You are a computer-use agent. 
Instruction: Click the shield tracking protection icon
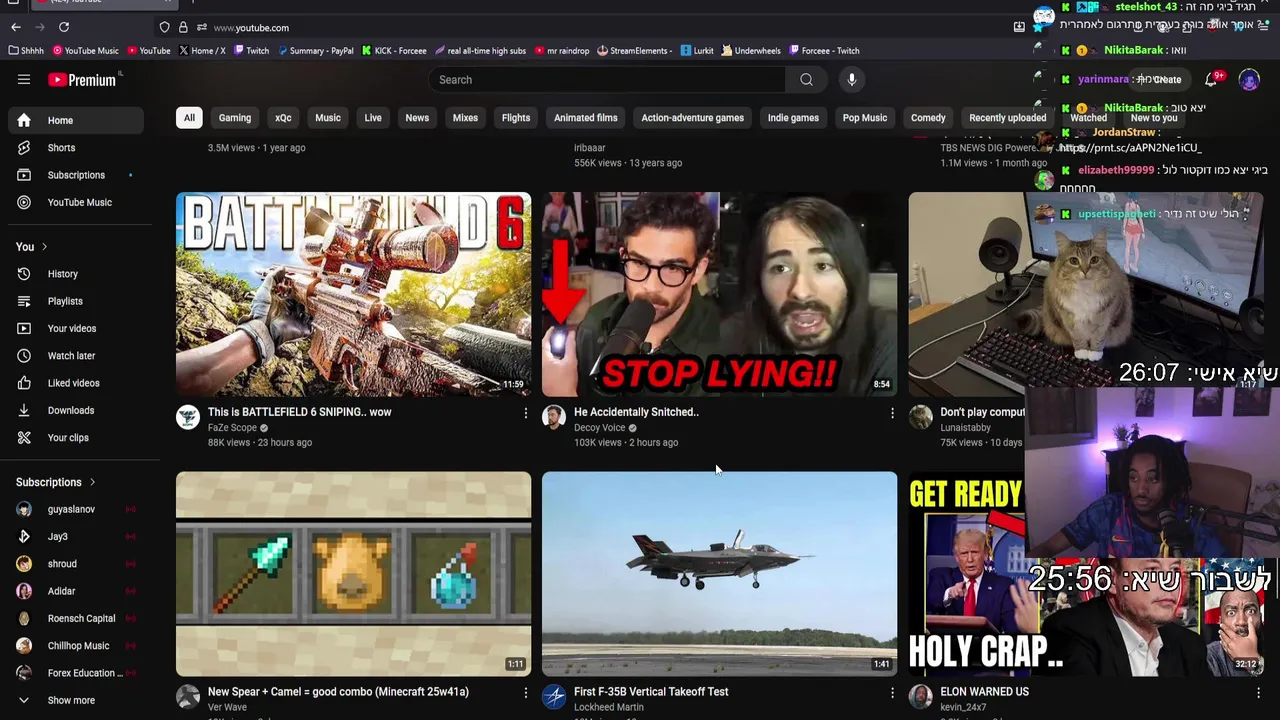164,27
